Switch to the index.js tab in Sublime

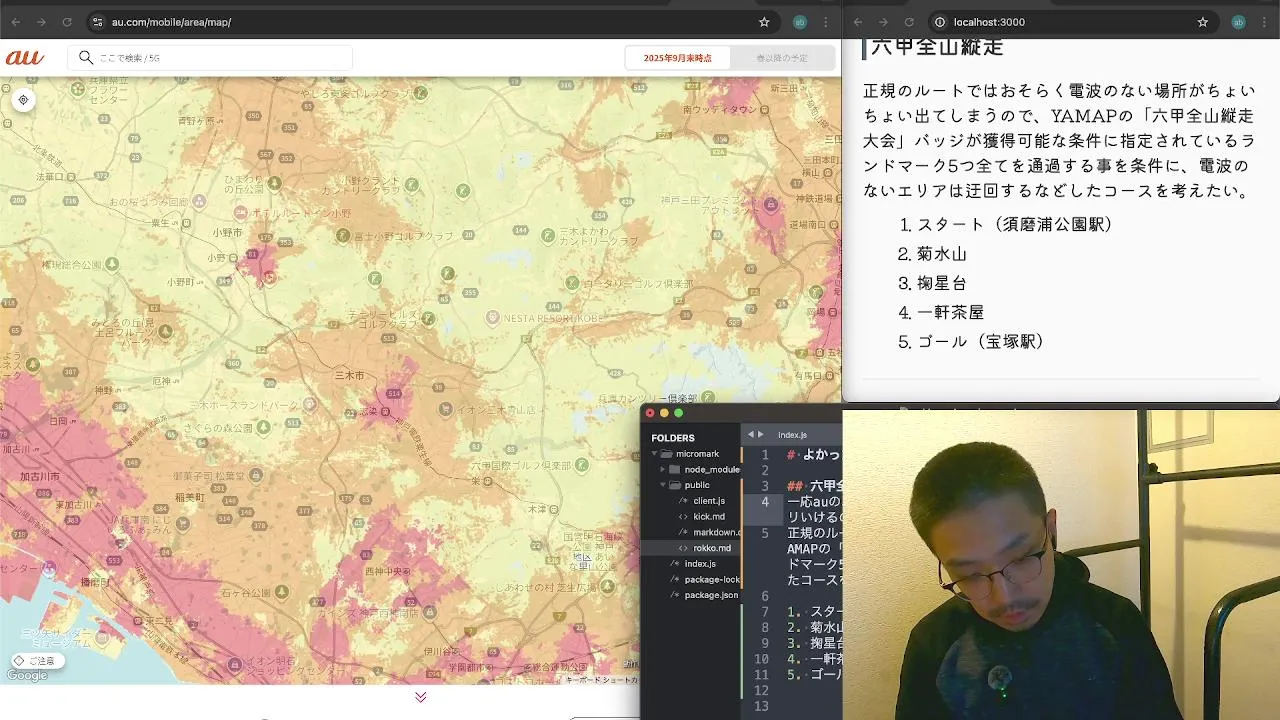(792, 435)
